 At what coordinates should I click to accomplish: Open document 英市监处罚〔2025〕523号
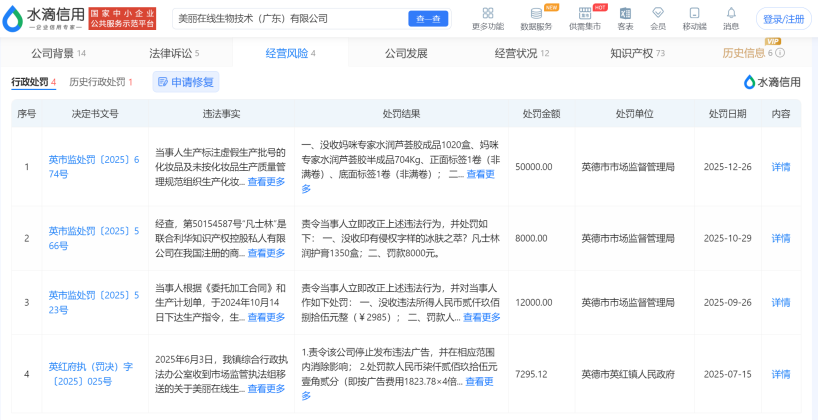pos(94,303)
